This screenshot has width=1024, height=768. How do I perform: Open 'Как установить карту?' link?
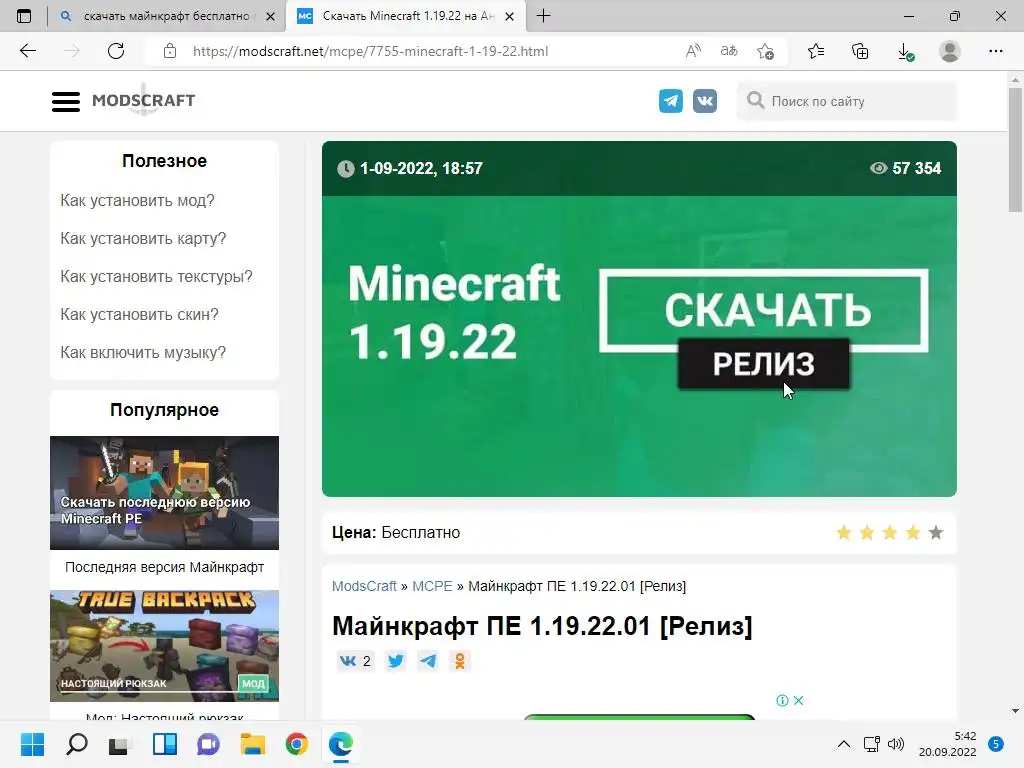click(x=143, y=238)
